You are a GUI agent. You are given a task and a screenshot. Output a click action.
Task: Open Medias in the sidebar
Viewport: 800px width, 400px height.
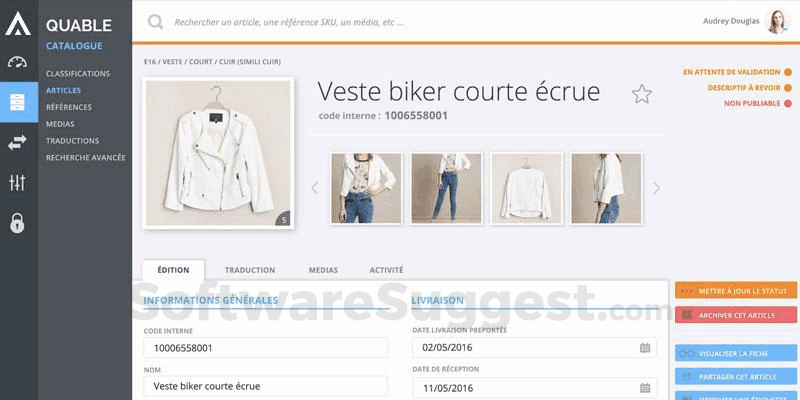pos(60,124)
